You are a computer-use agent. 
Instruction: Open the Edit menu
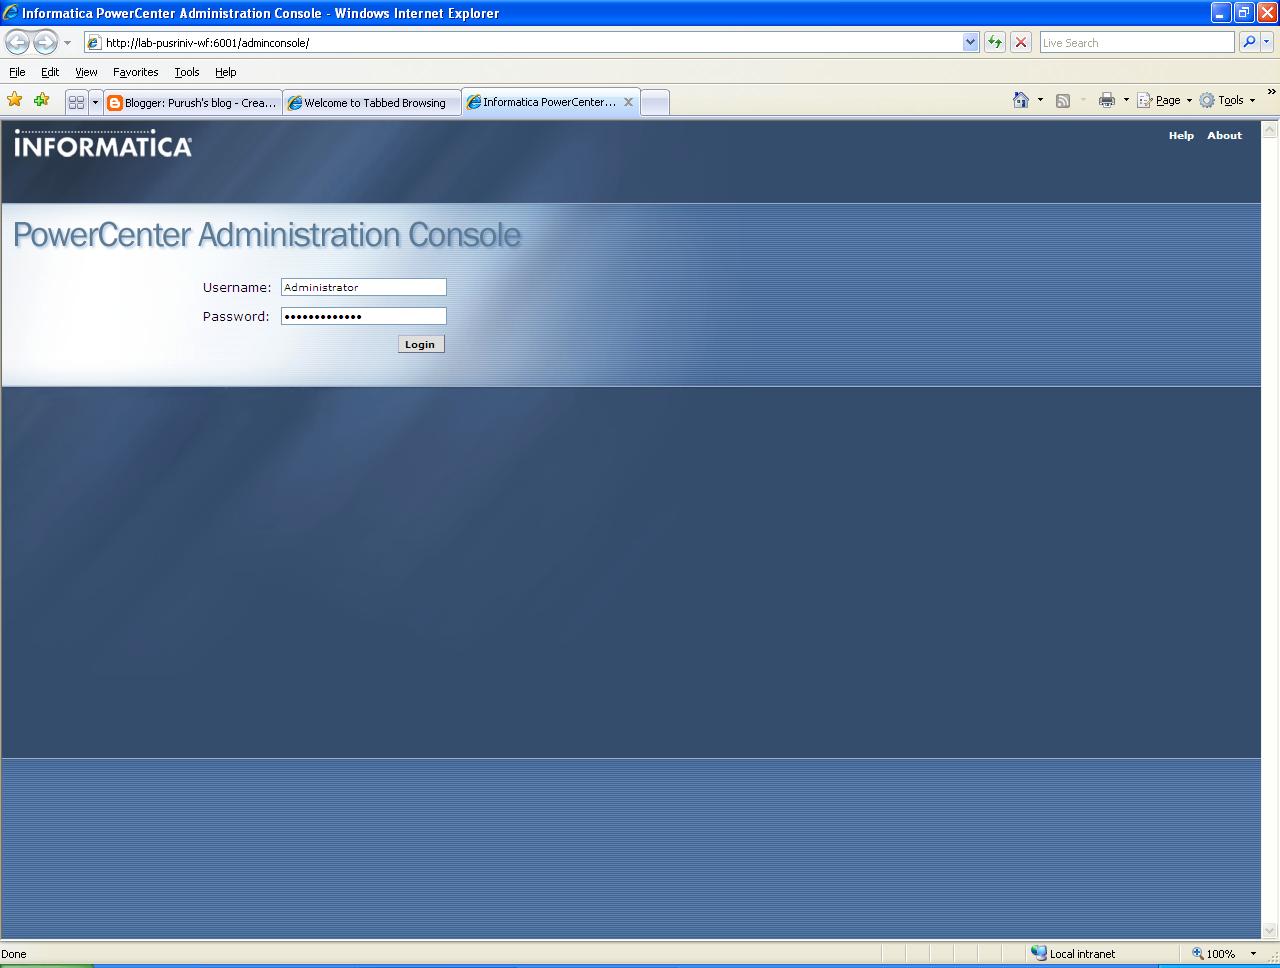click(50, 72)
